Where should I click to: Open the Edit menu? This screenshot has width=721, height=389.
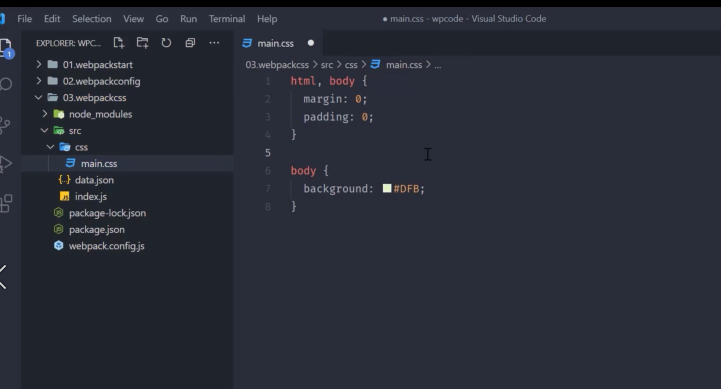coord(52,19)
